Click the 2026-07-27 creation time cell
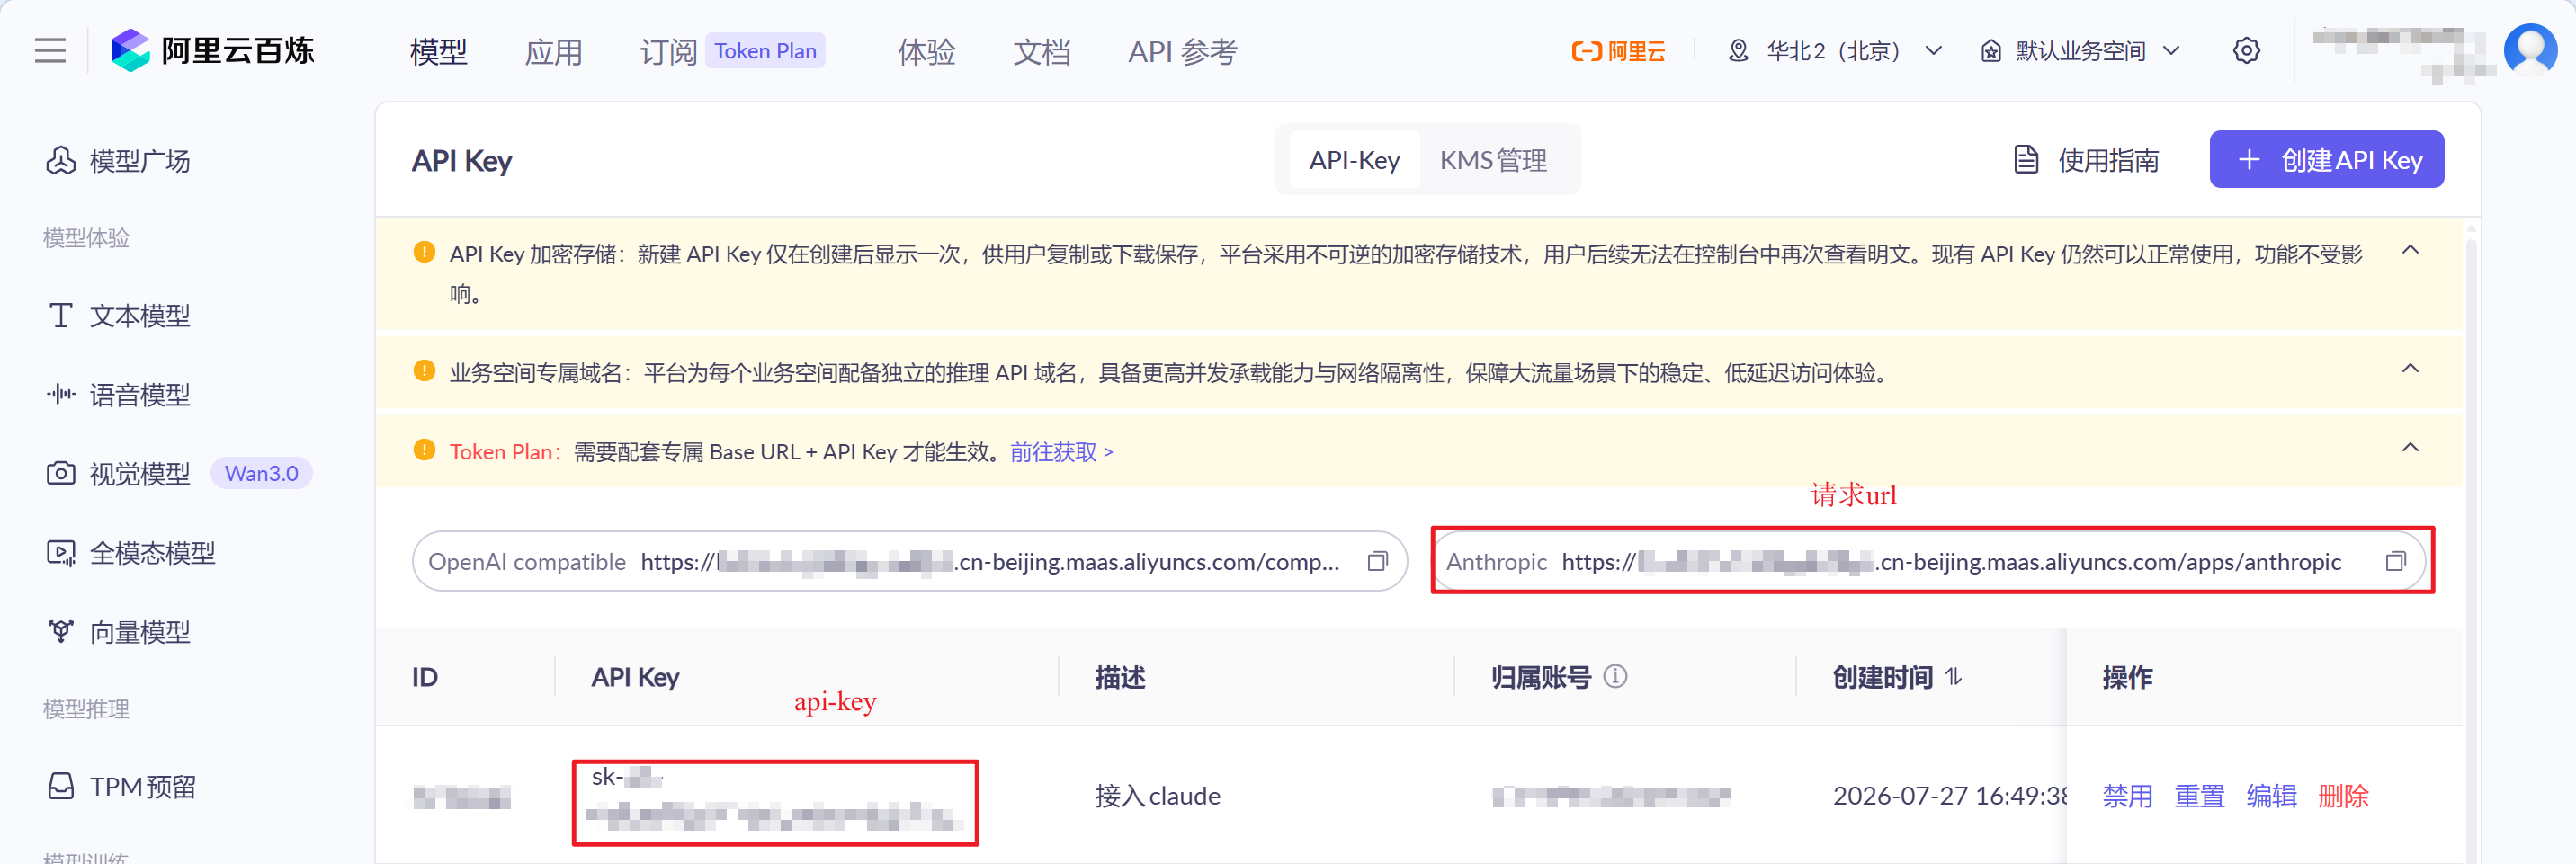Image resolution: width=2576 pixels, height=864 pixels. pyautogui.click(x=1950, y=796)
